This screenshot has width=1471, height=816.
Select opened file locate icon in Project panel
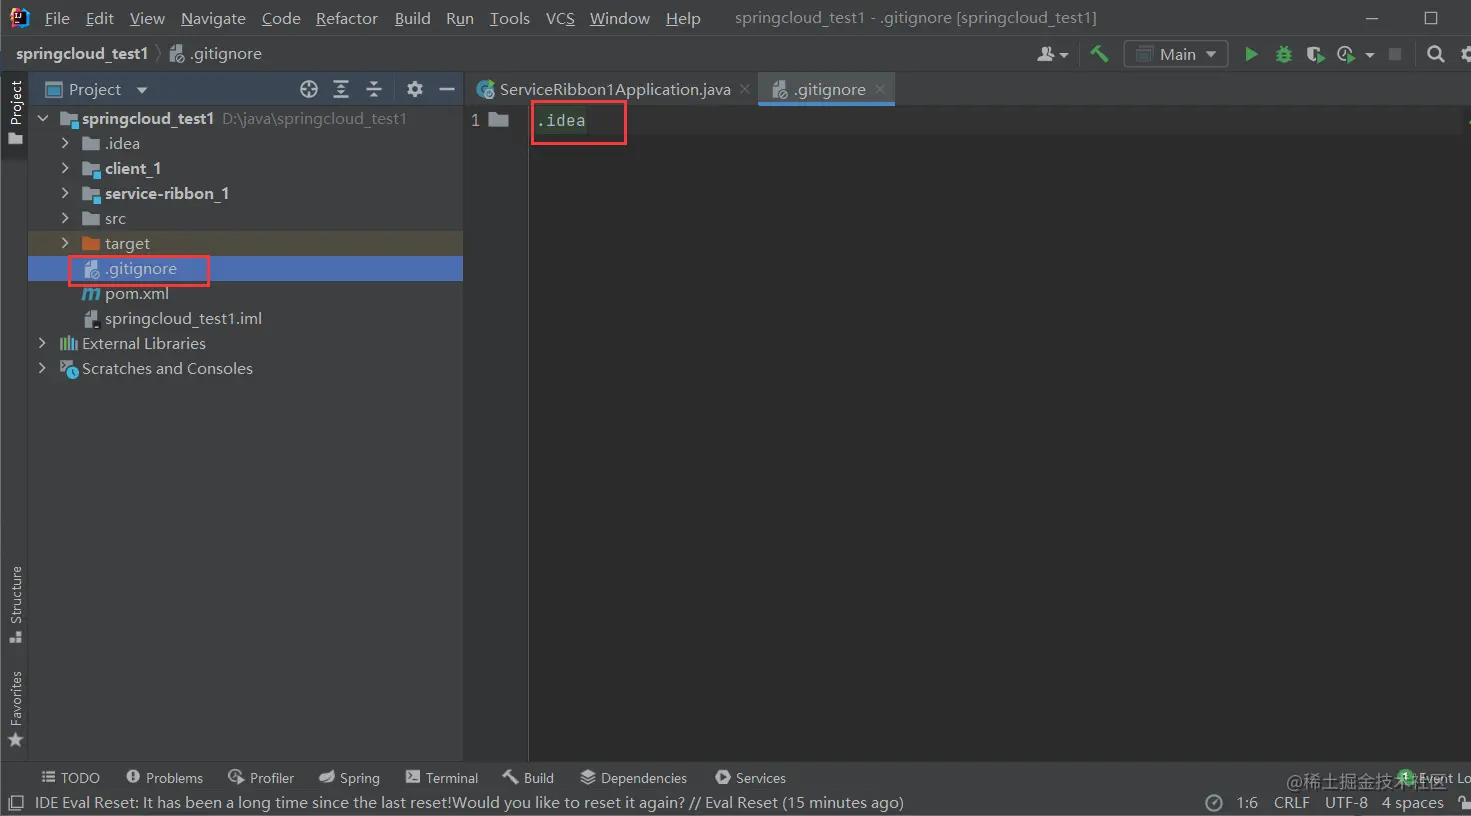[x=309, y=90]
